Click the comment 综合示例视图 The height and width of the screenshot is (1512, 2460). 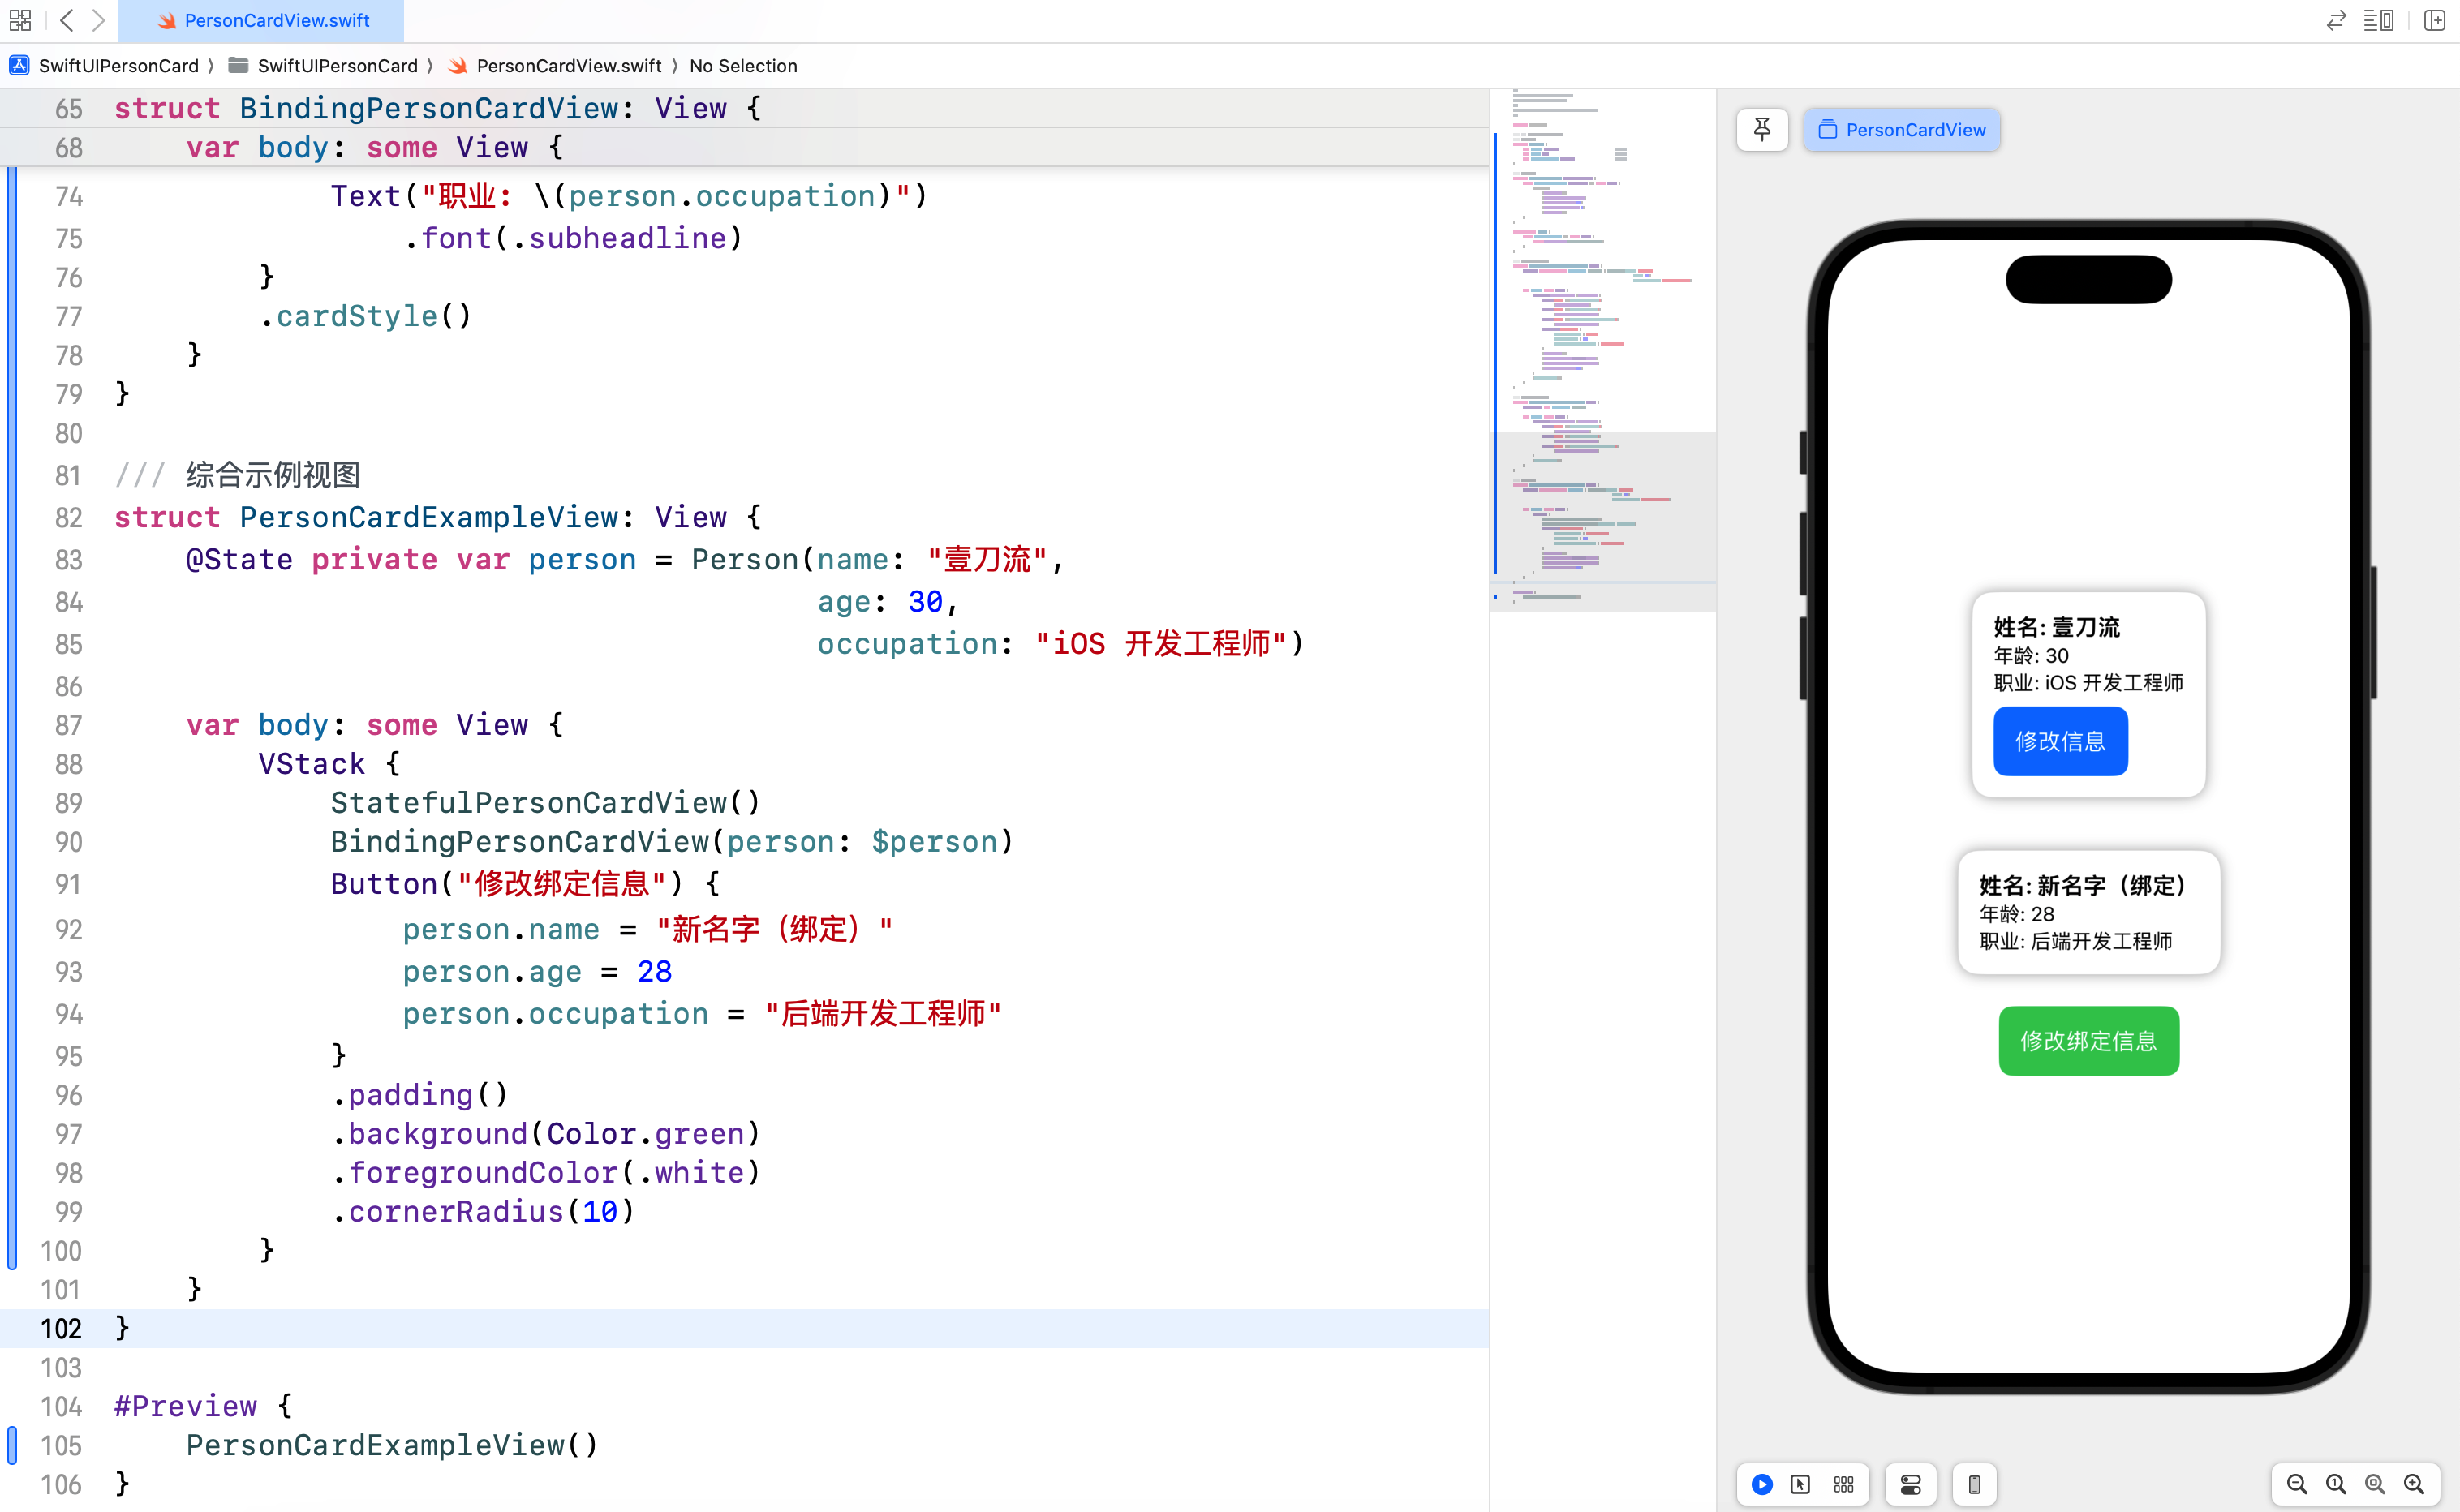272,475
